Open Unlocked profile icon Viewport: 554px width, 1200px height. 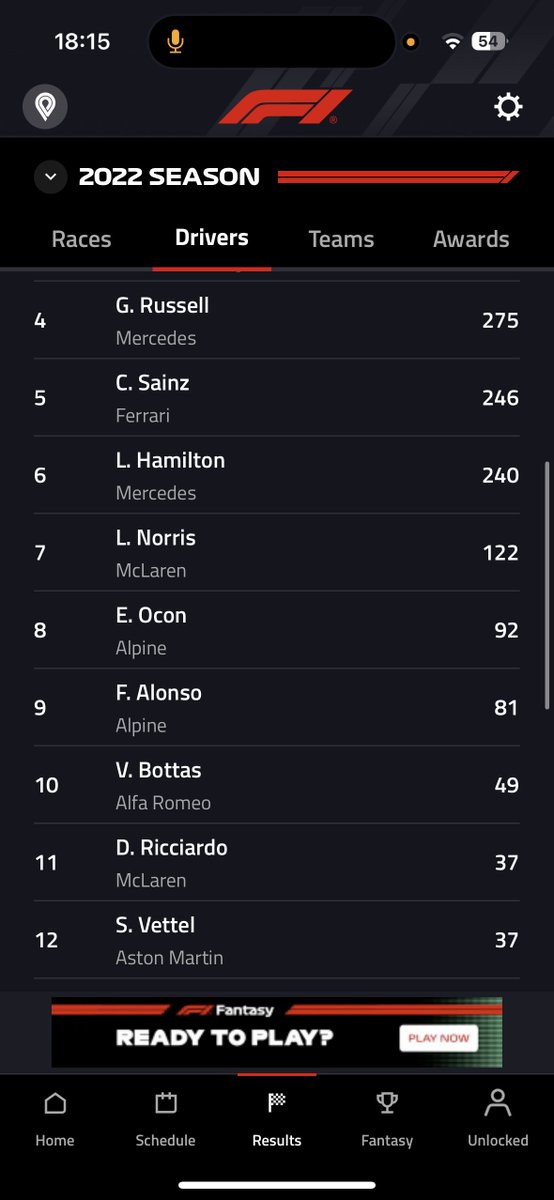pyautogui.click(x=497, y=1103)
